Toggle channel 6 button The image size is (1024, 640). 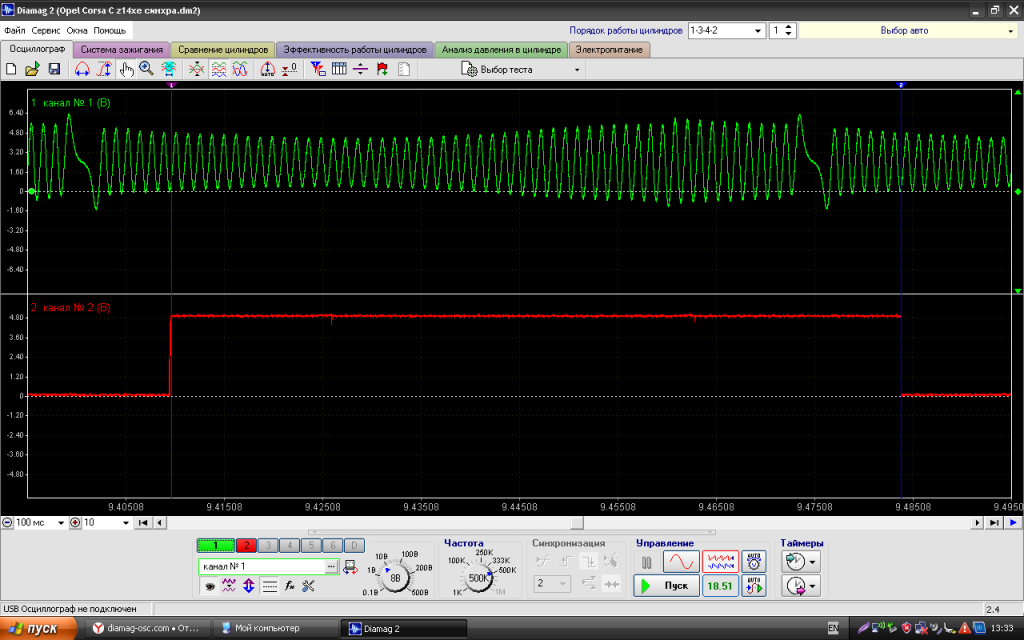pos(332,545)
